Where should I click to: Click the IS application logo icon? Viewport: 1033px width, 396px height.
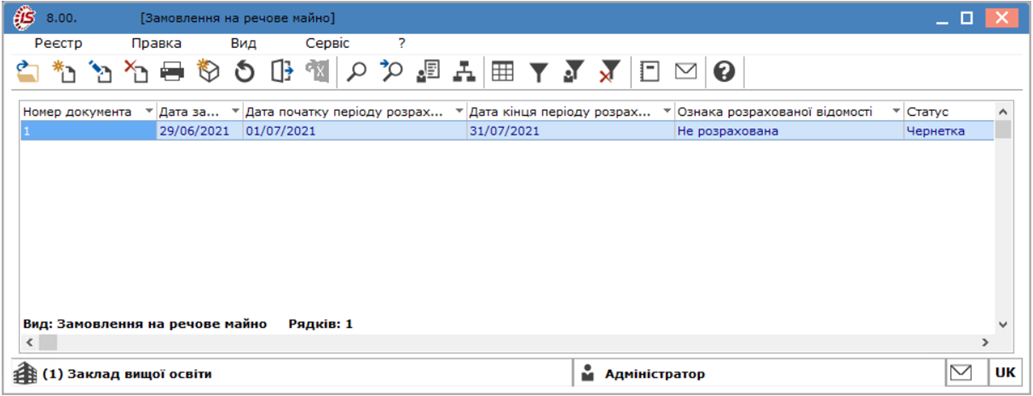[24, 18]
